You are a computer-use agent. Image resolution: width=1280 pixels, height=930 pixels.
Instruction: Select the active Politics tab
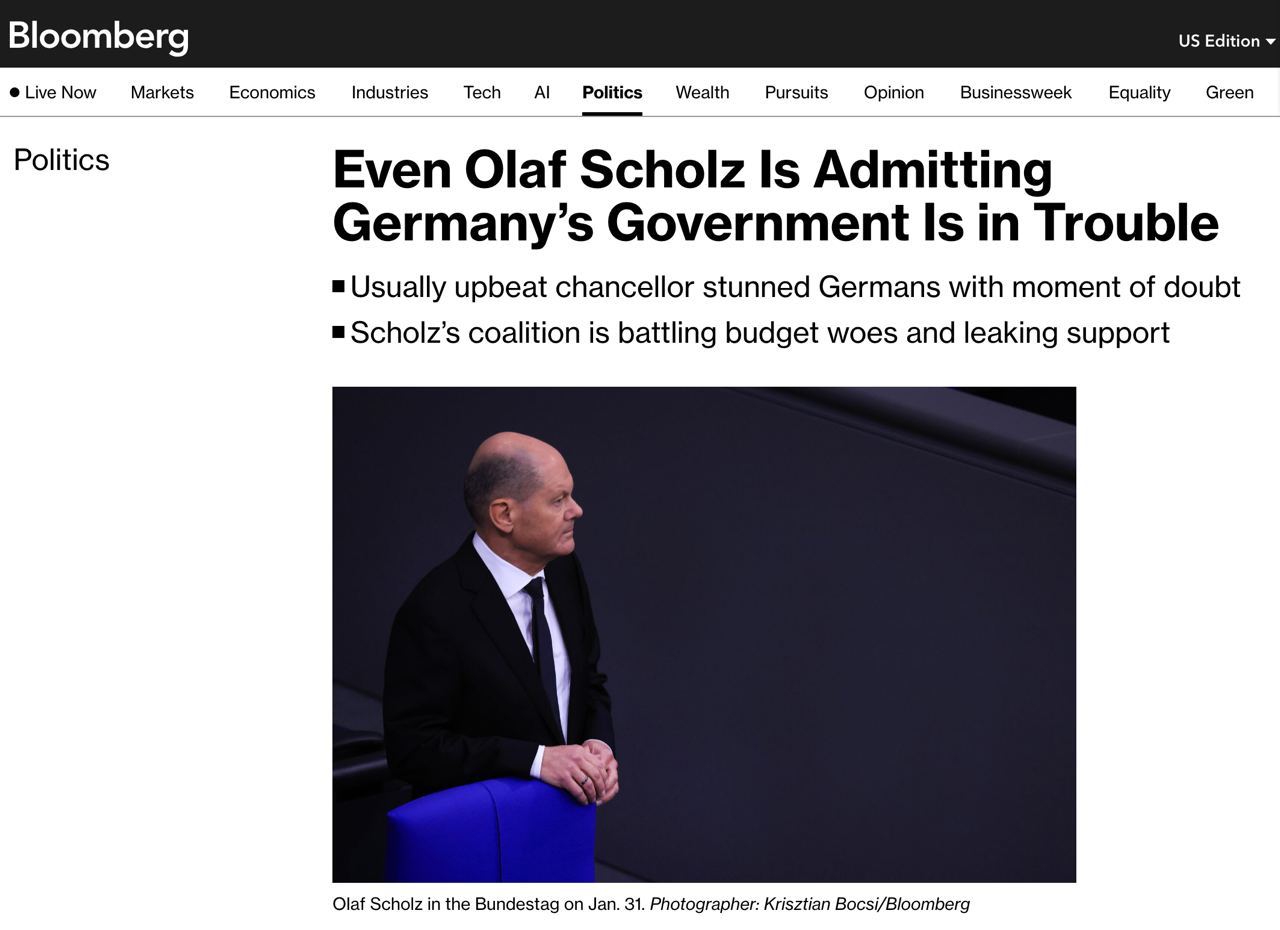coord(612,93)
